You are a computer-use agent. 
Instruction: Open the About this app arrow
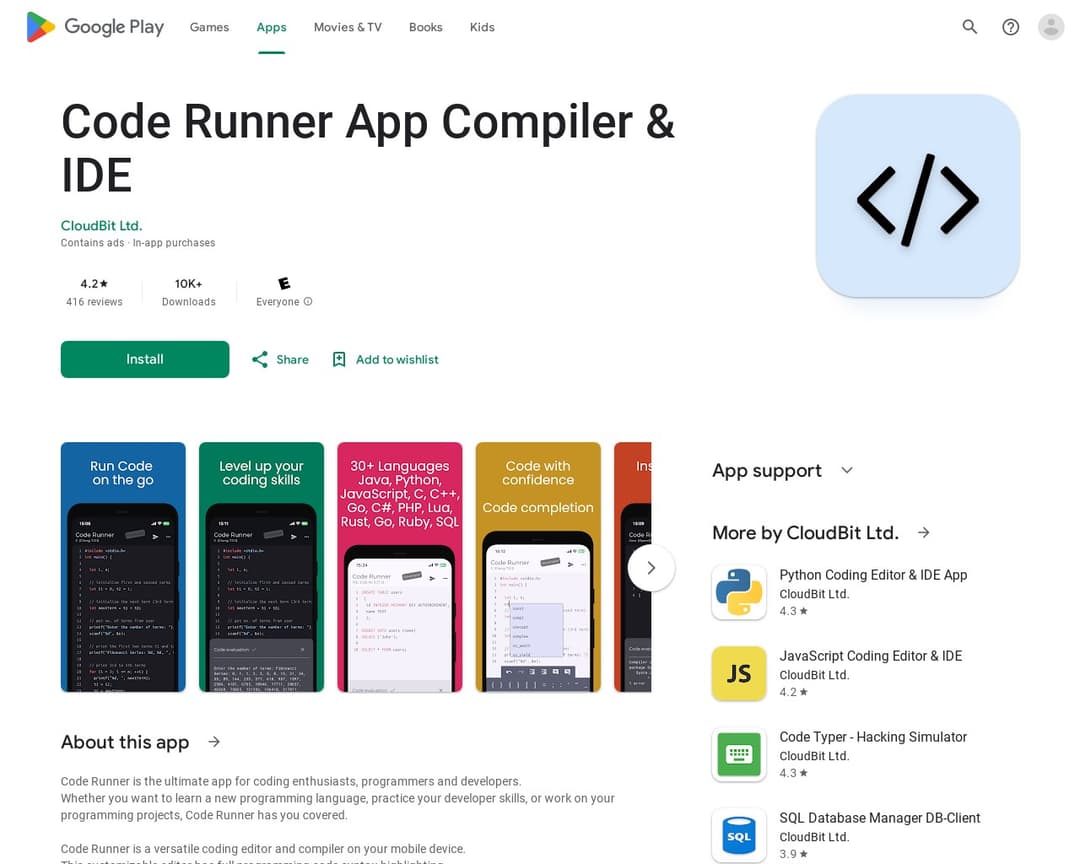pyautogui.click(x=214, y=742)
